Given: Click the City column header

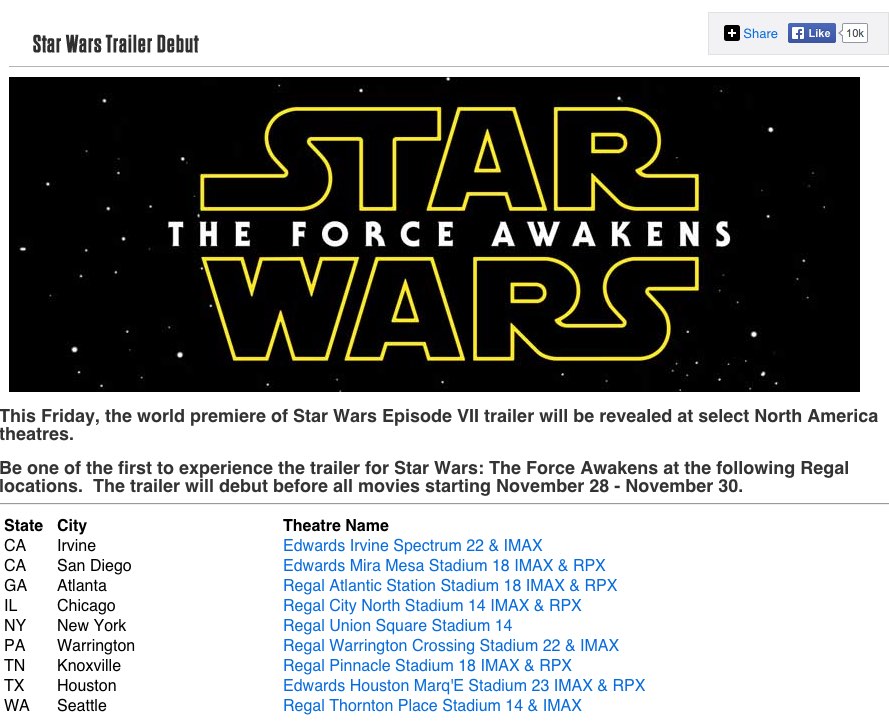Looking at the screenshot, I should (x=72, y=526).
